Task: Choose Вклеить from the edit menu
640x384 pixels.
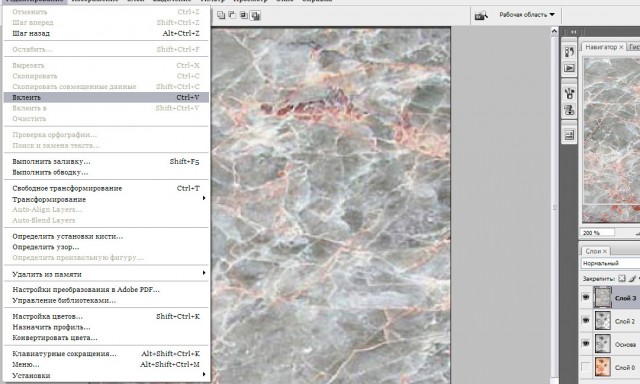Action: [106, 97]
